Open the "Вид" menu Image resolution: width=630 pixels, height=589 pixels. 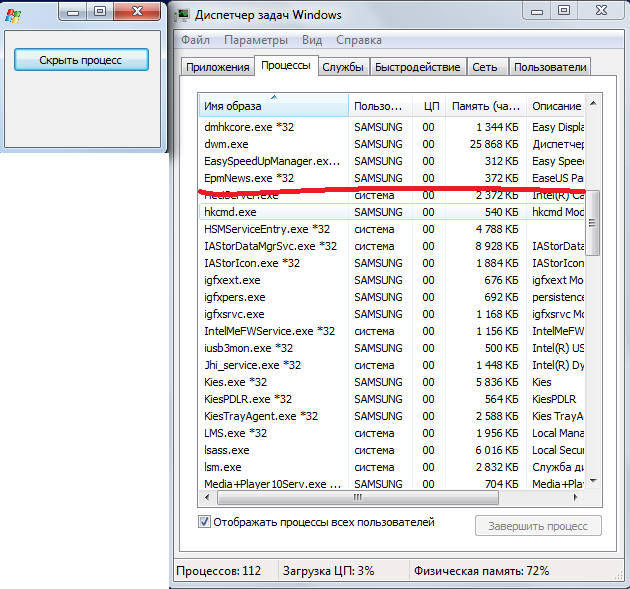click(312, 40)
